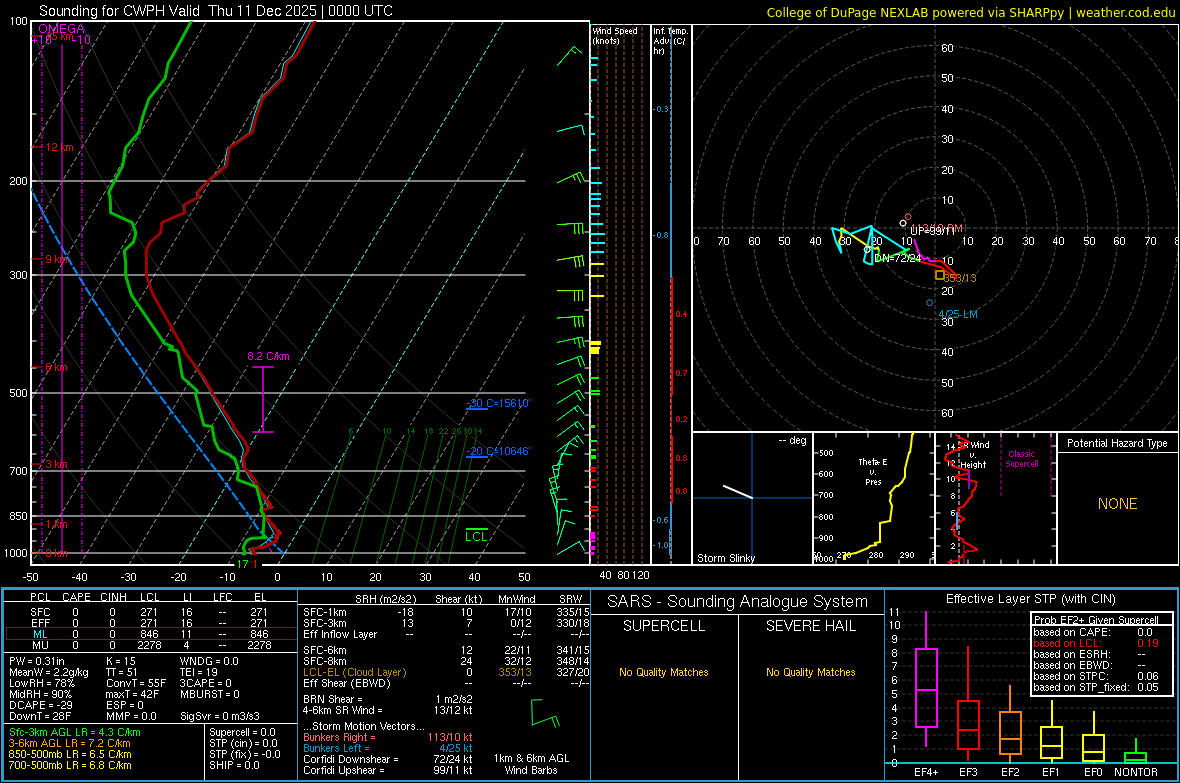Select the magenta "8.2 C/km" lapse rate label
Viewport: 1180px width, 783px height.
tap(268, 356)
